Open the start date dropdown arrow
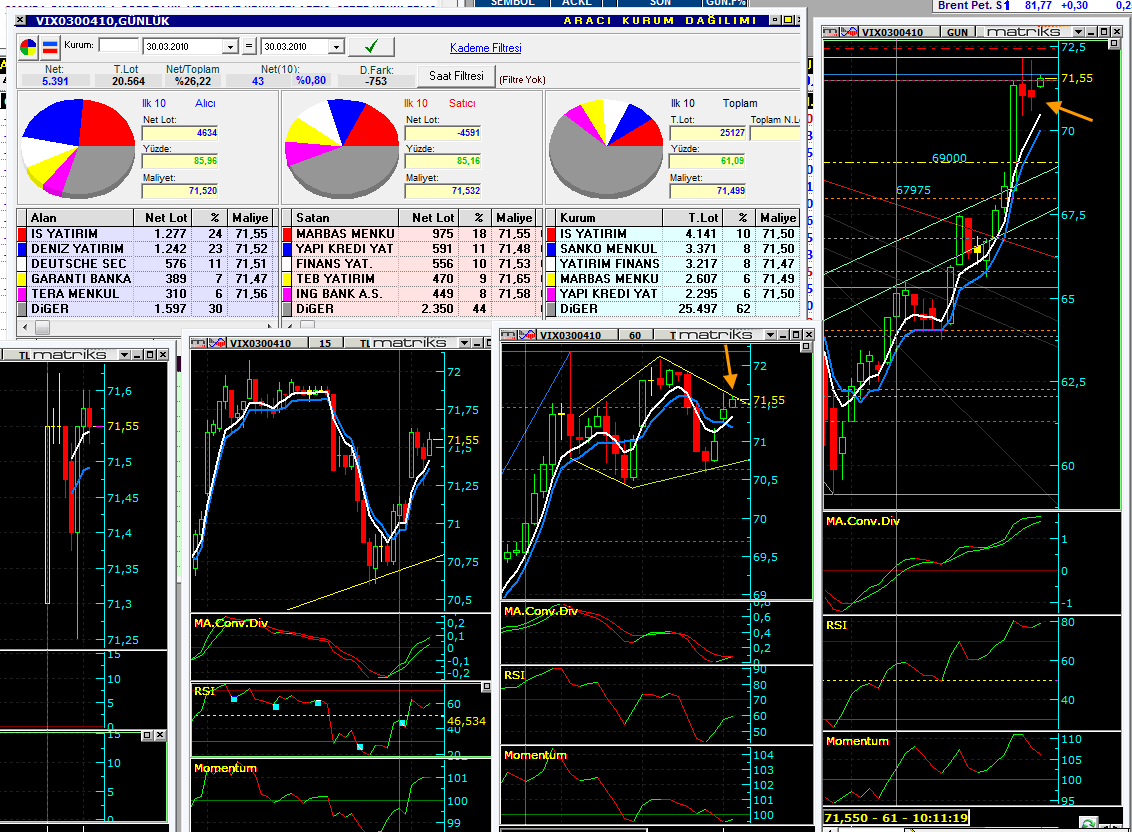1132x832 pixels. click(x=230, y=47)
